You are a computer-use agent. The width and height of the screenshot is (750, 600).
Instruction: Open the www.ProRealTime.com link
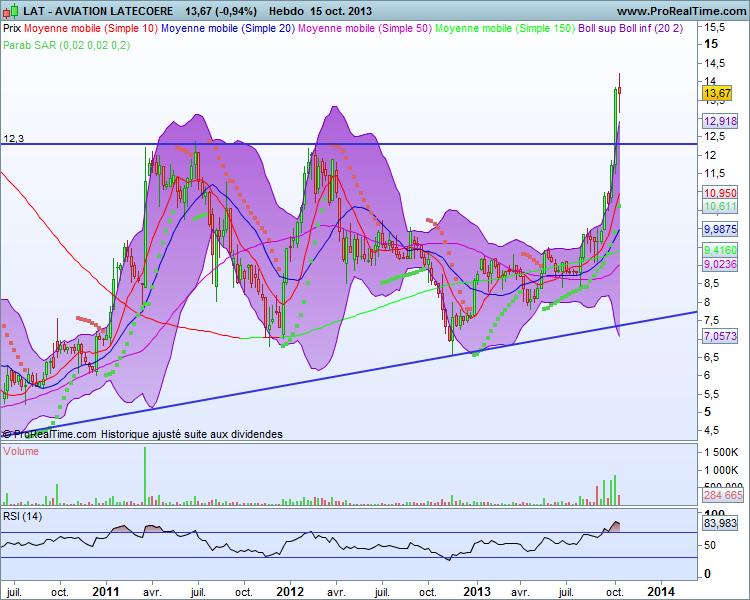pos(681,11)
